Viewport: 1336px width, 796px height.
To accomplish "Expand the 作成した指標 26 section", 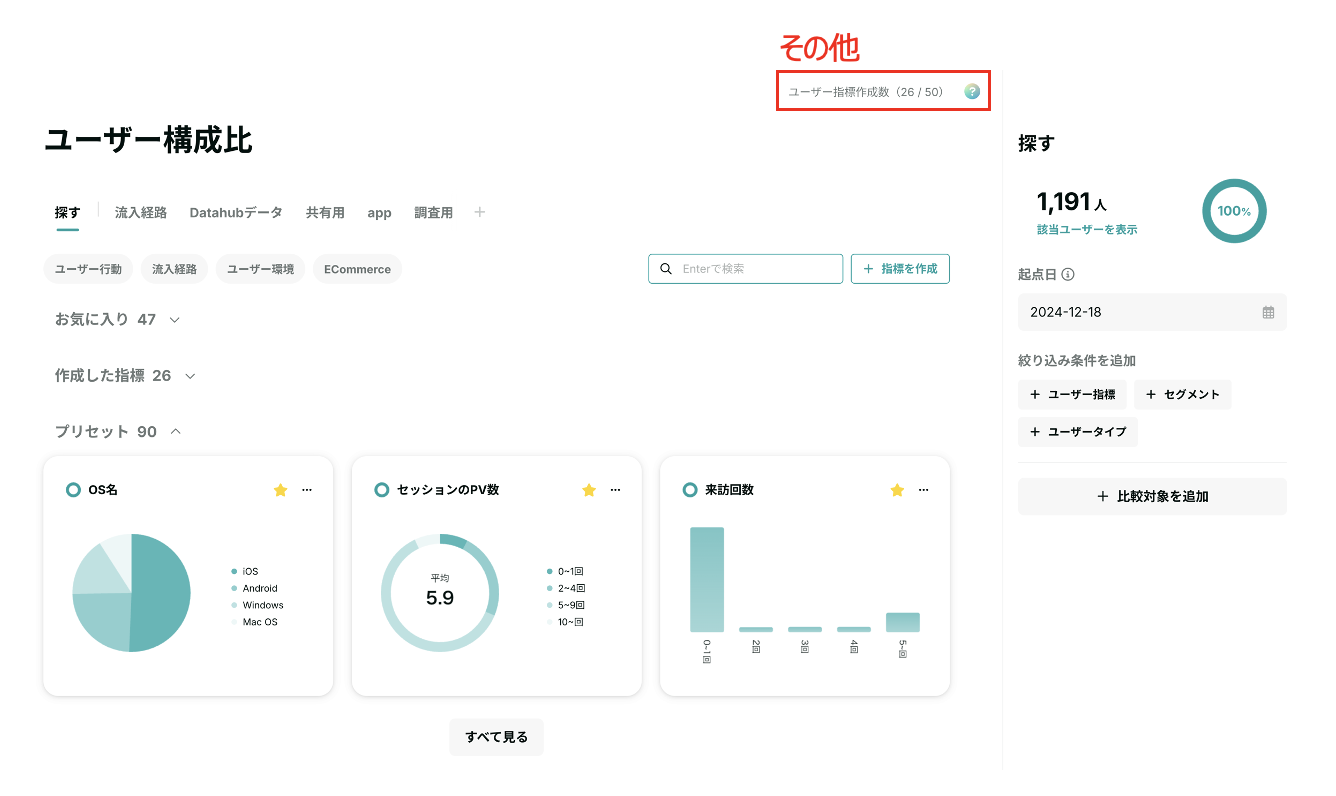I will click(126, 375).
